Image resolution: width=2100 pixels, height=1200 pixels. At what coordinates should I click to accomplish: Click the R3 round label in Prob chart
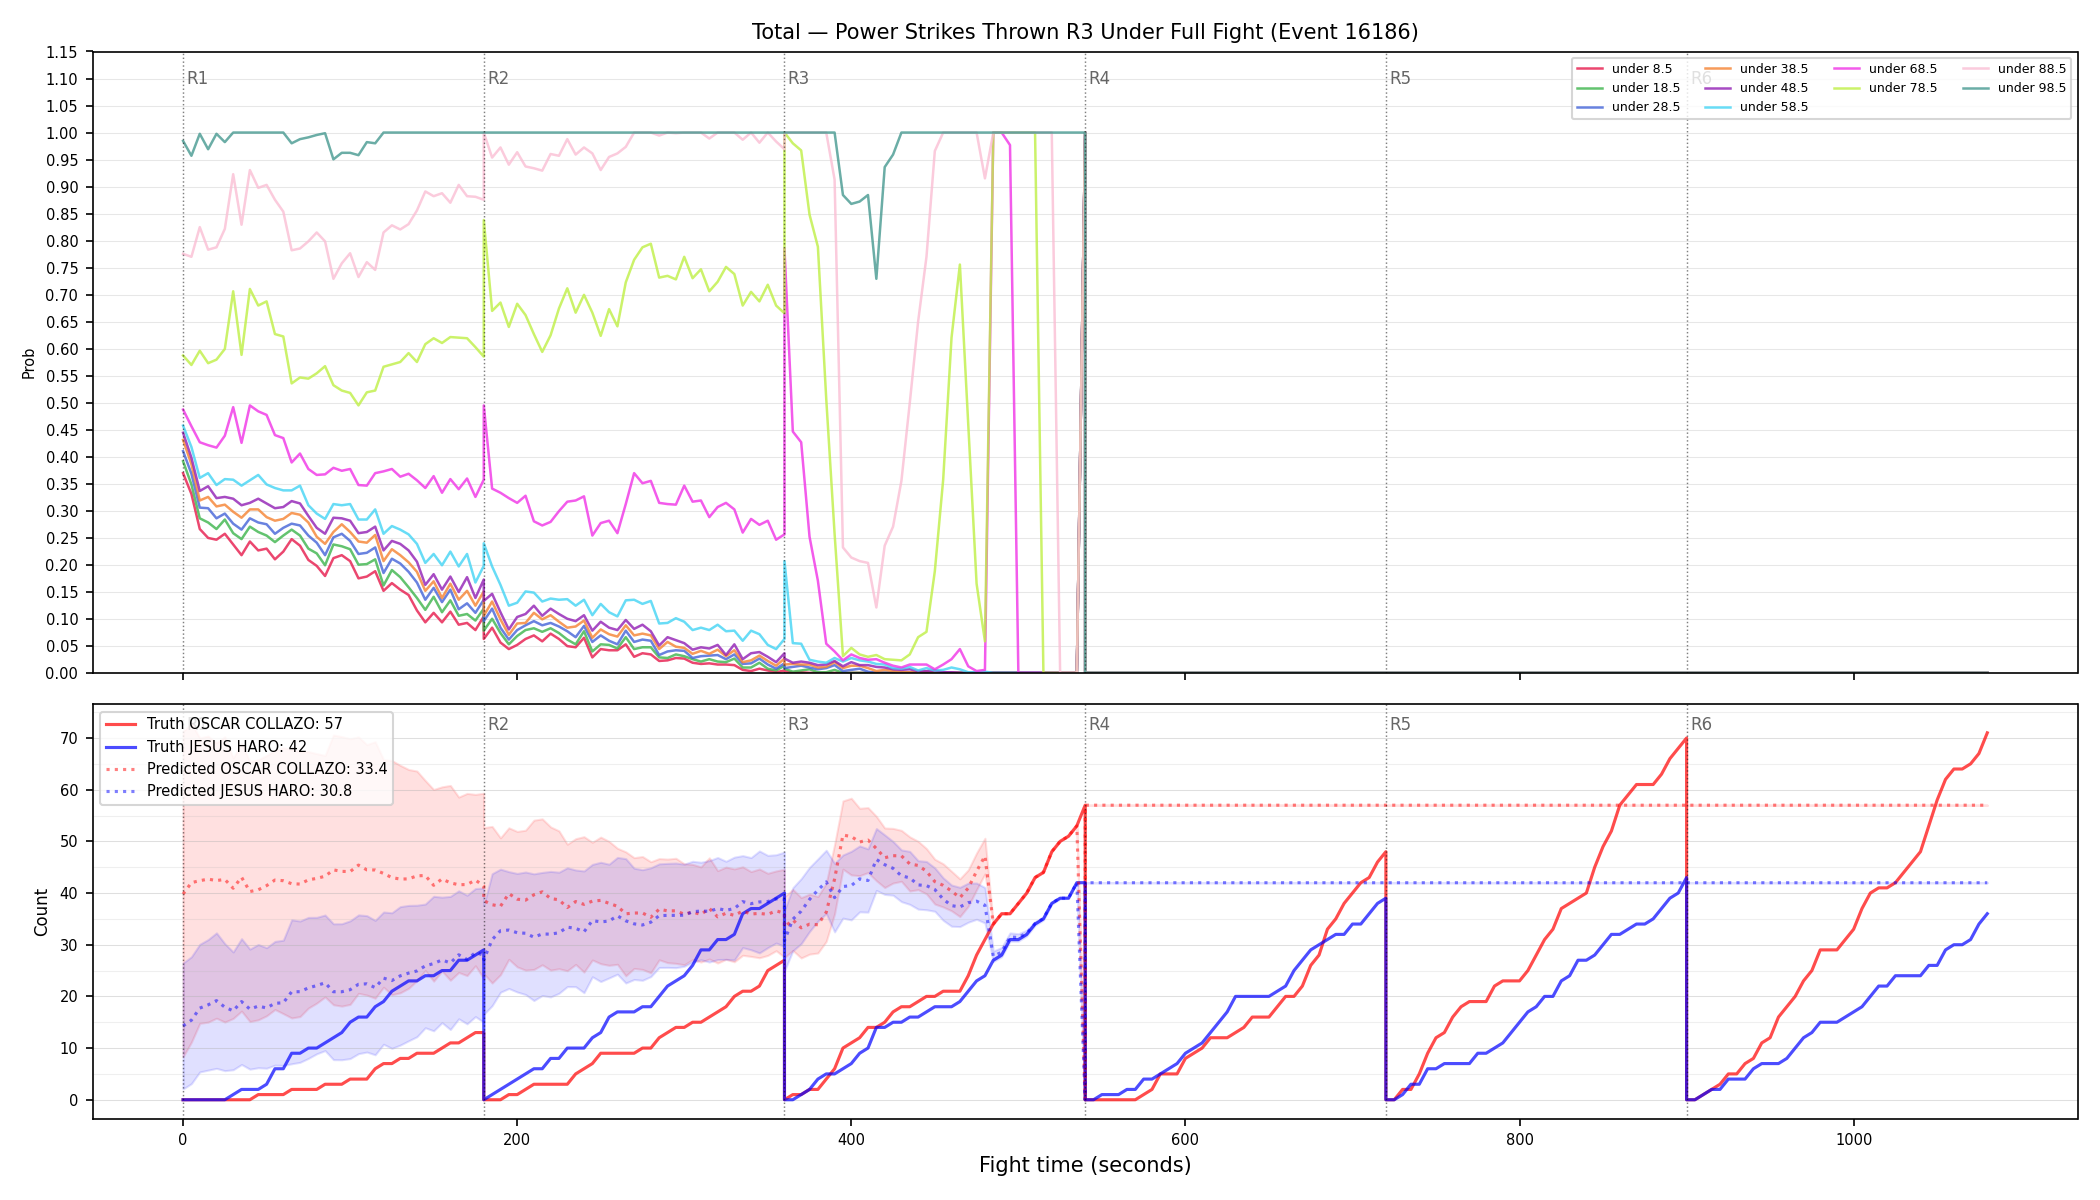(798, 78)
